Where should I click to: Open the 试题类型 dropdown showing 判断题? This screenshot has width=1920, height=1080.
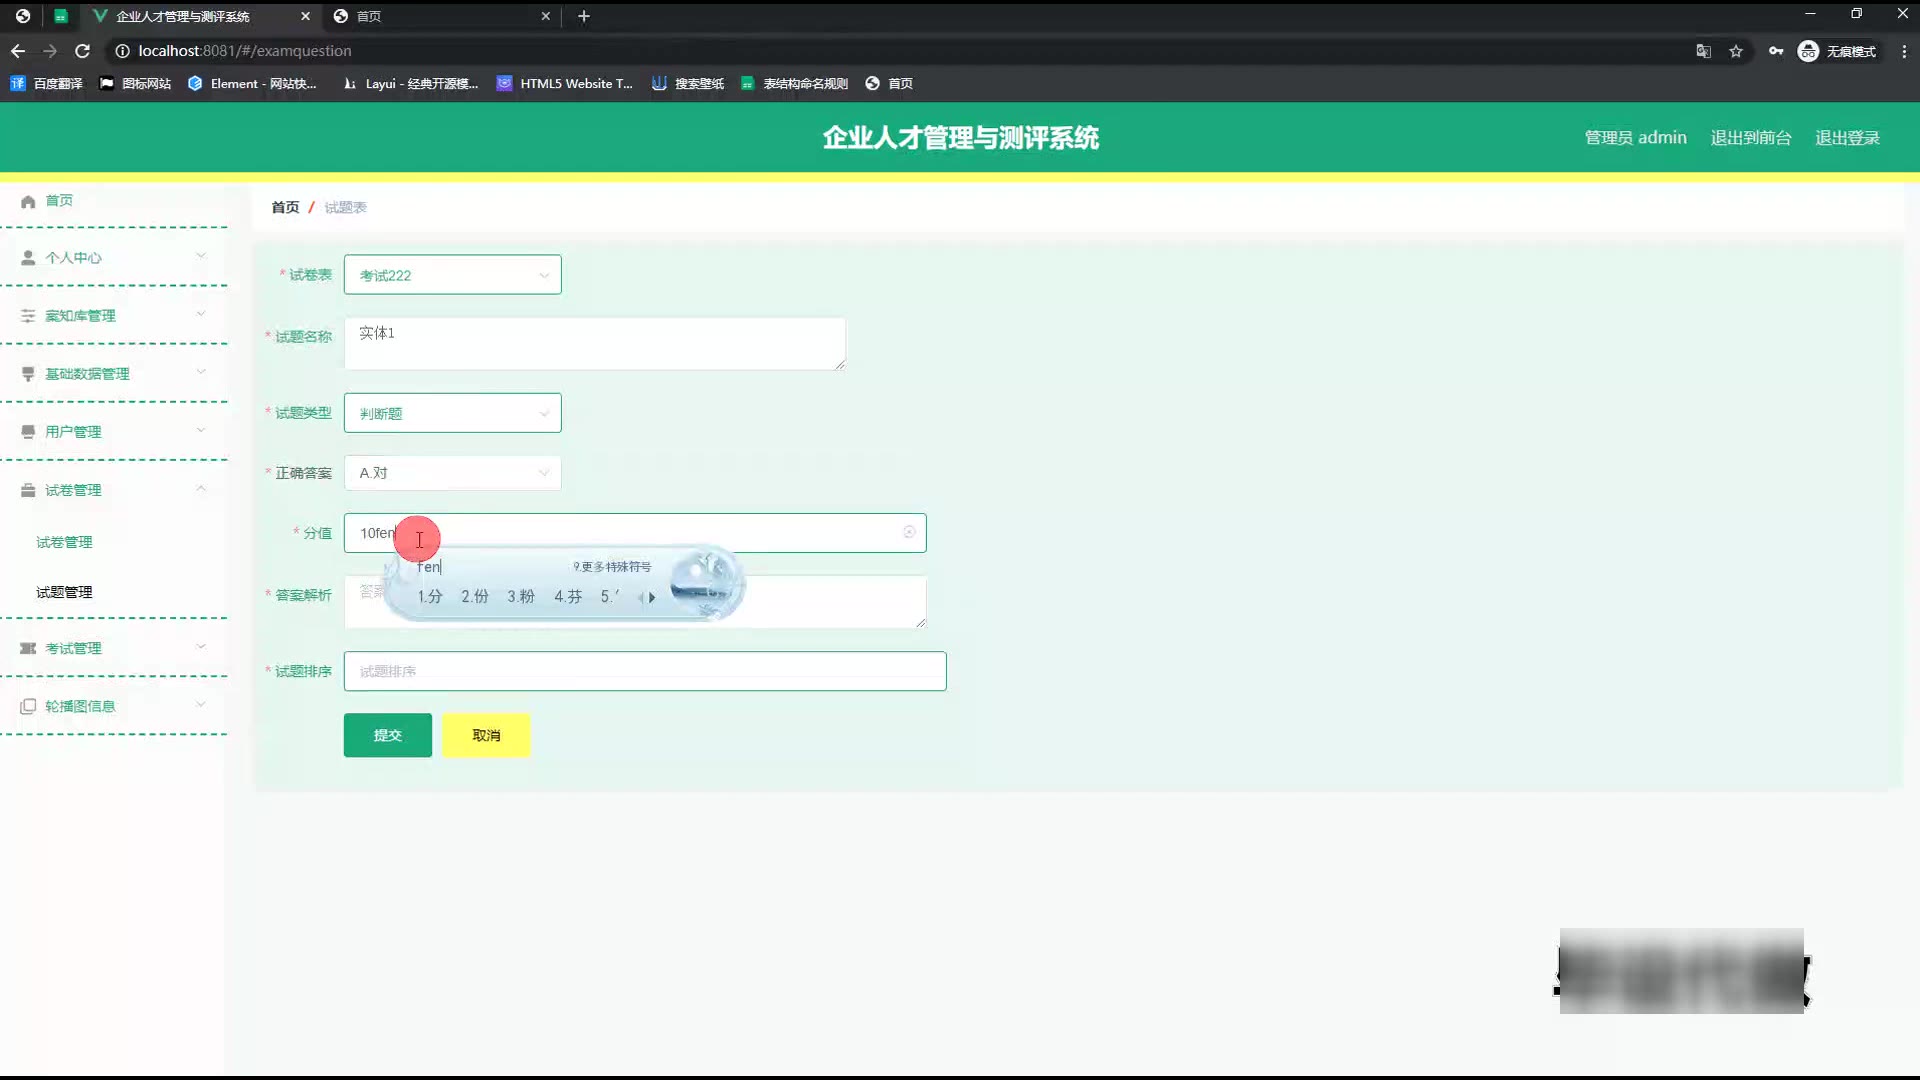point(452,413)
